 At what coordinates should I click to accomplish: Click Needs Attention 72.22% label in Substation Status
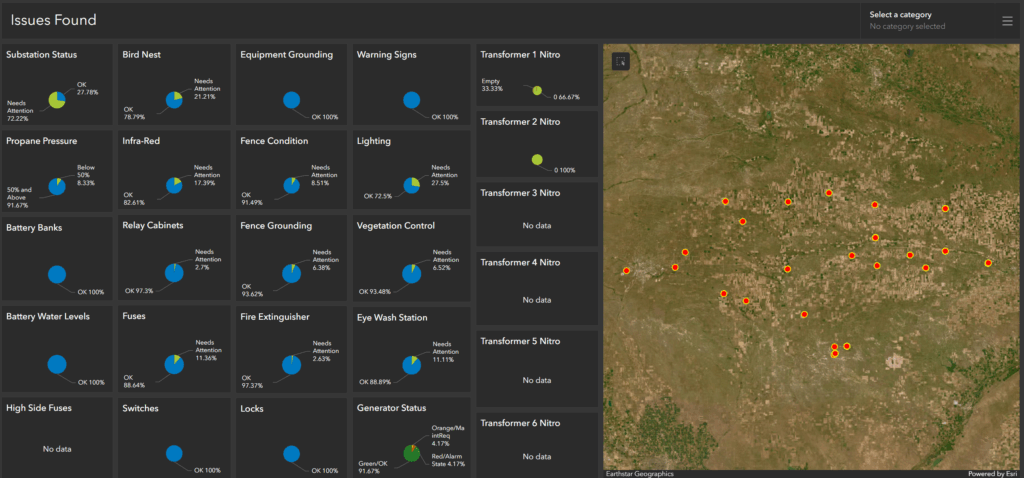22,111
